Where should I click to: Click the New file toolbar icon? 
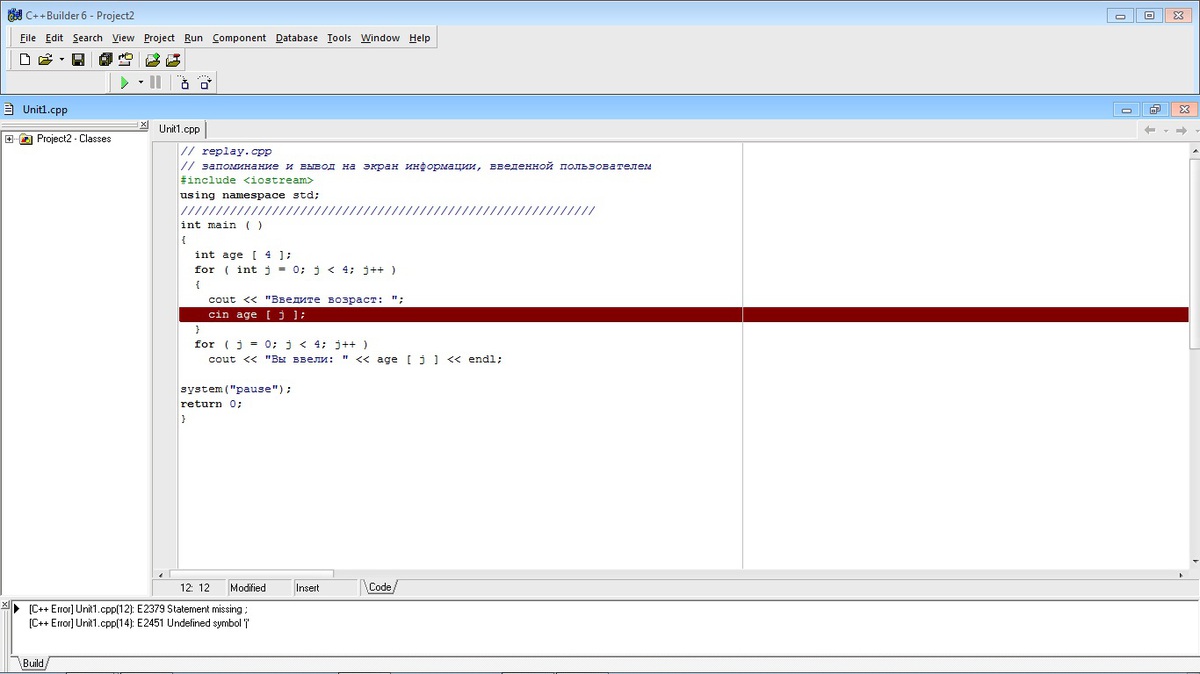(26, 60)
